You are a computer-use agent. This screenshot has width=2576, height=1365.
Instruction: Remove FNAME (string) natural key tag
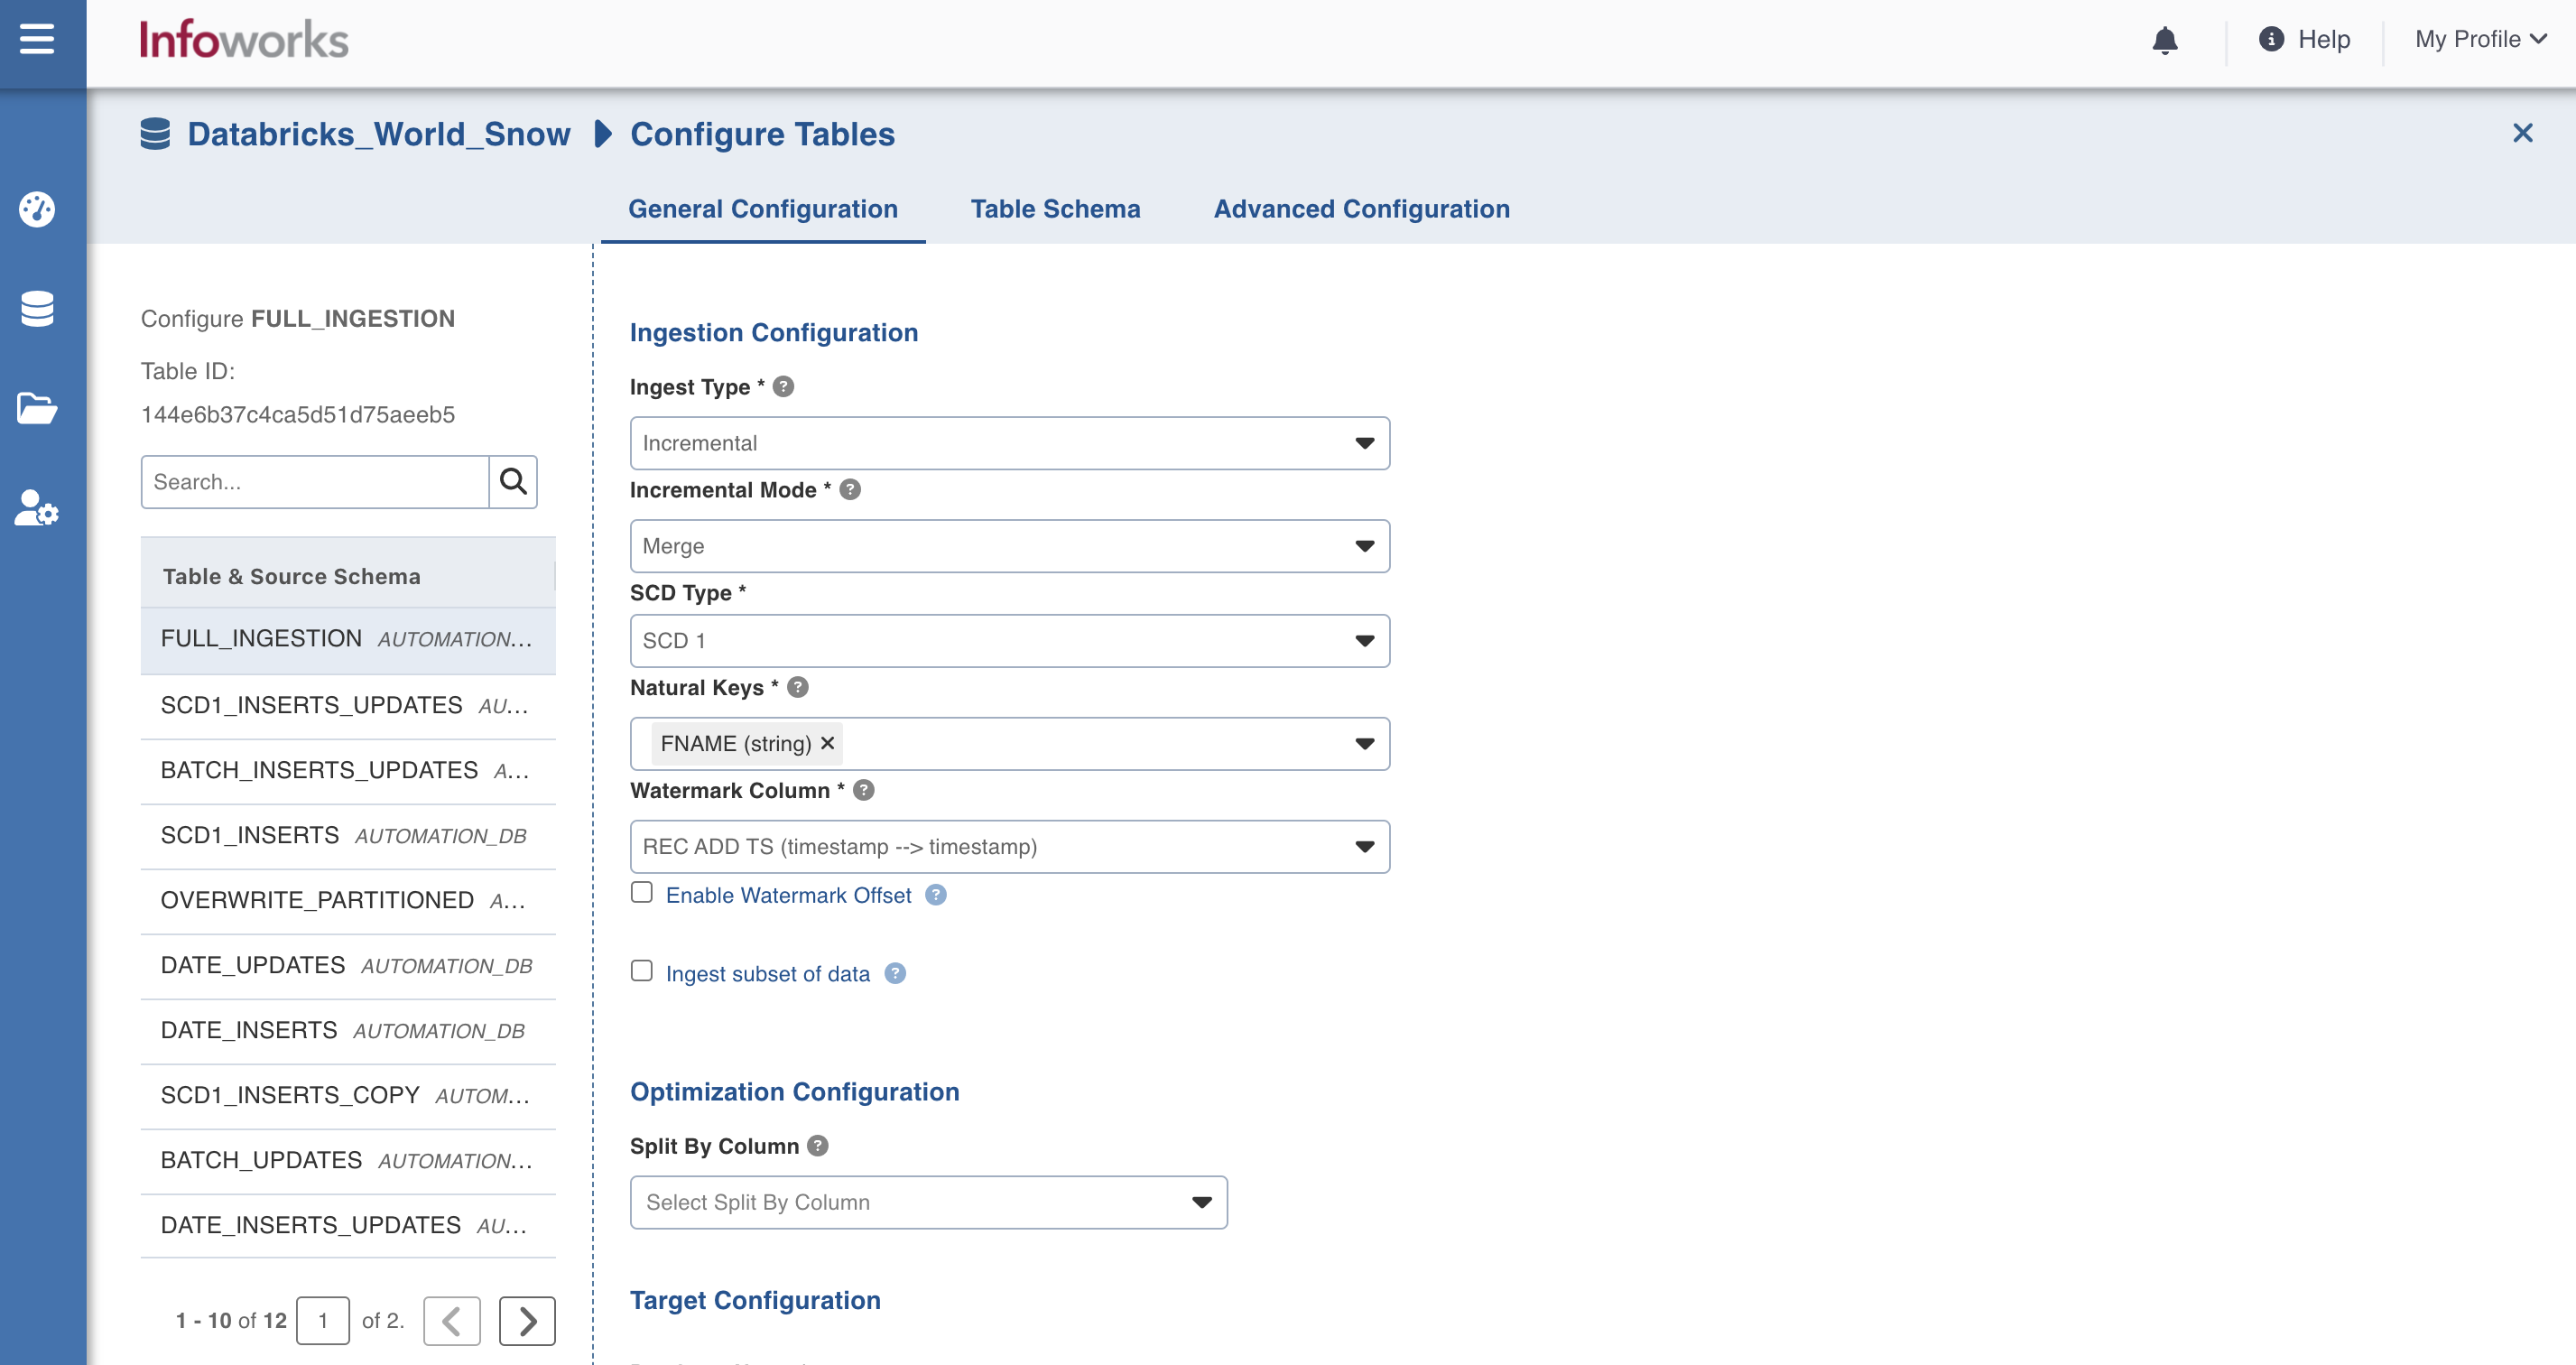pyautogui.click(x=828, y=743)
